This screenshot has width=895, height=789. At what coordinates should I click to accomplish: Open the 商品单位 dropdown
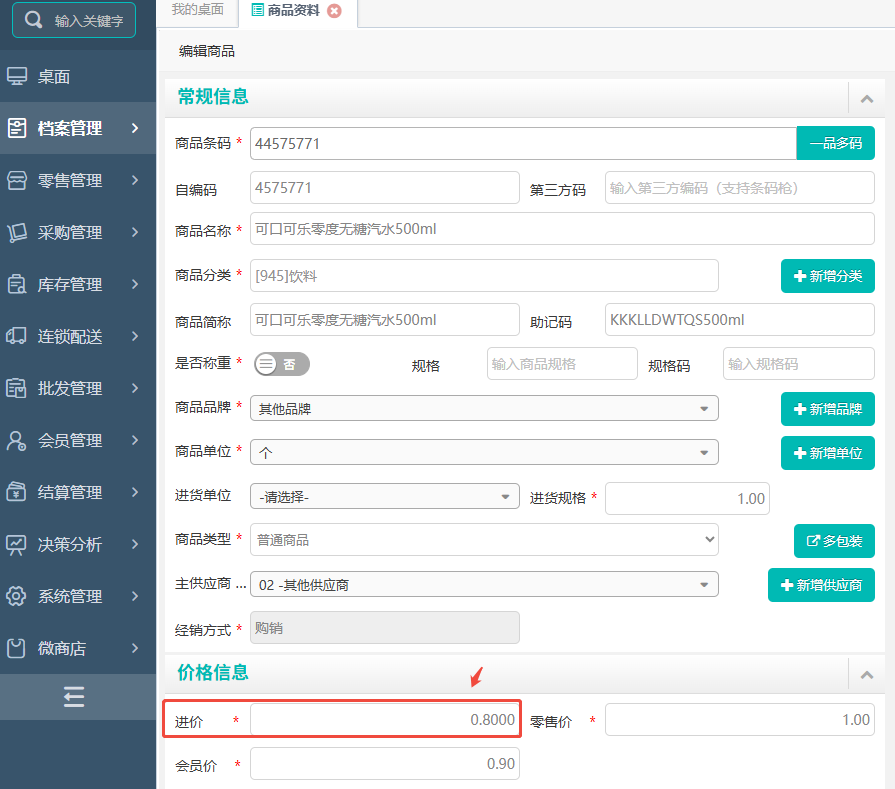484,453
